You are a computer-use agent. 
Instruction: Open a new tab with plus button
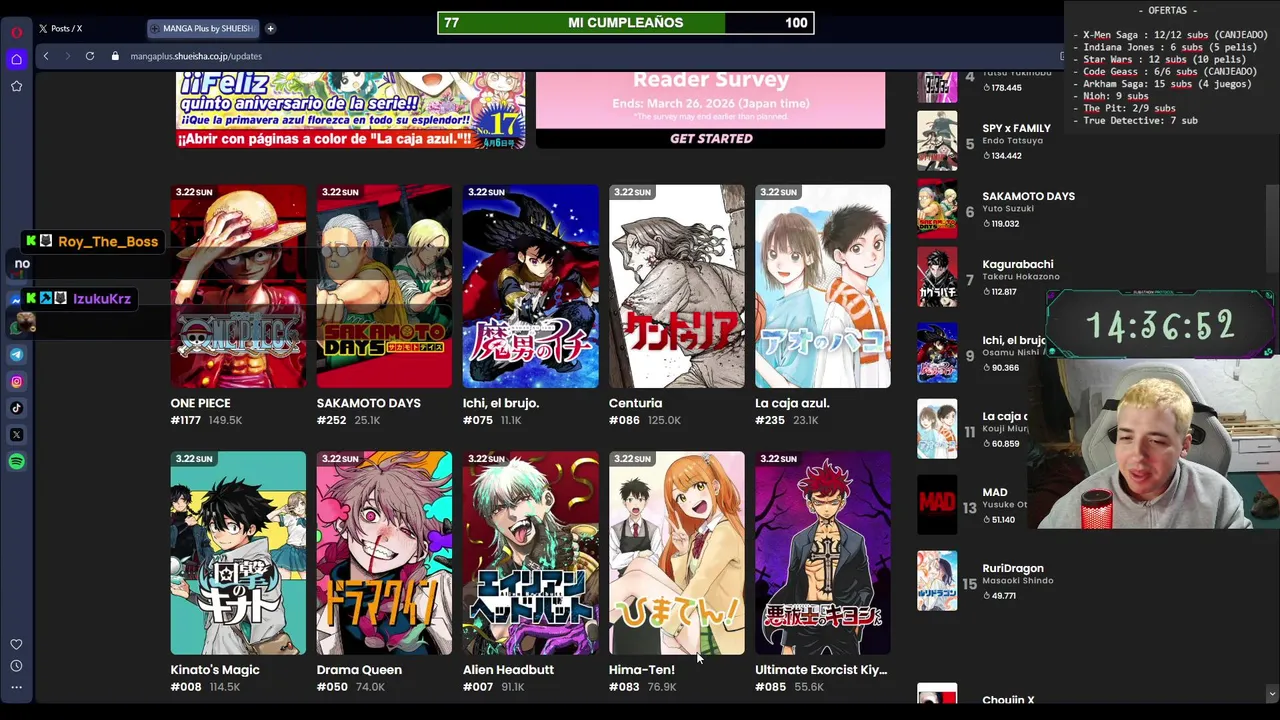tap(270, 29)
